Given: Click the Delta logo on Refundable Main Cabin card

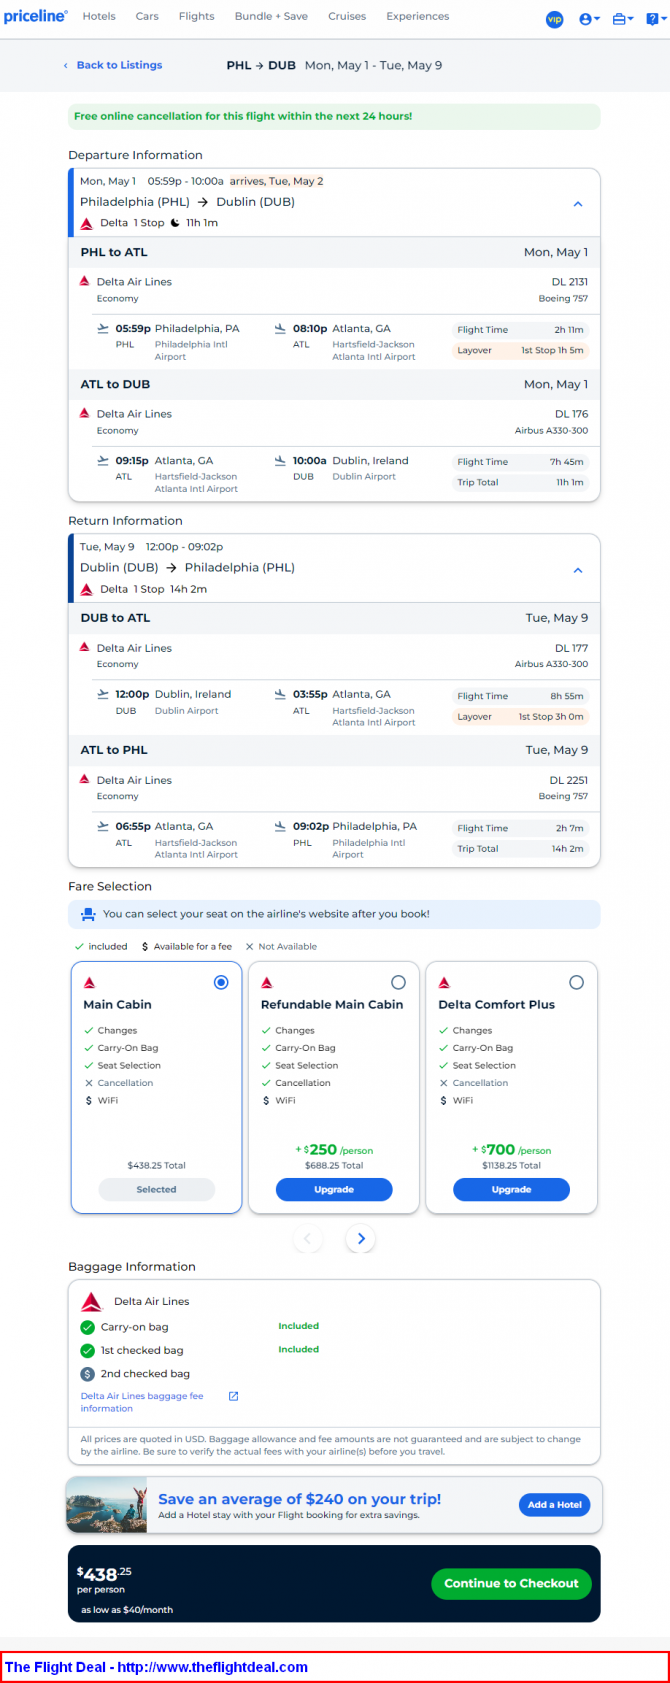Looking at the screenshot, I should [267, 983].
